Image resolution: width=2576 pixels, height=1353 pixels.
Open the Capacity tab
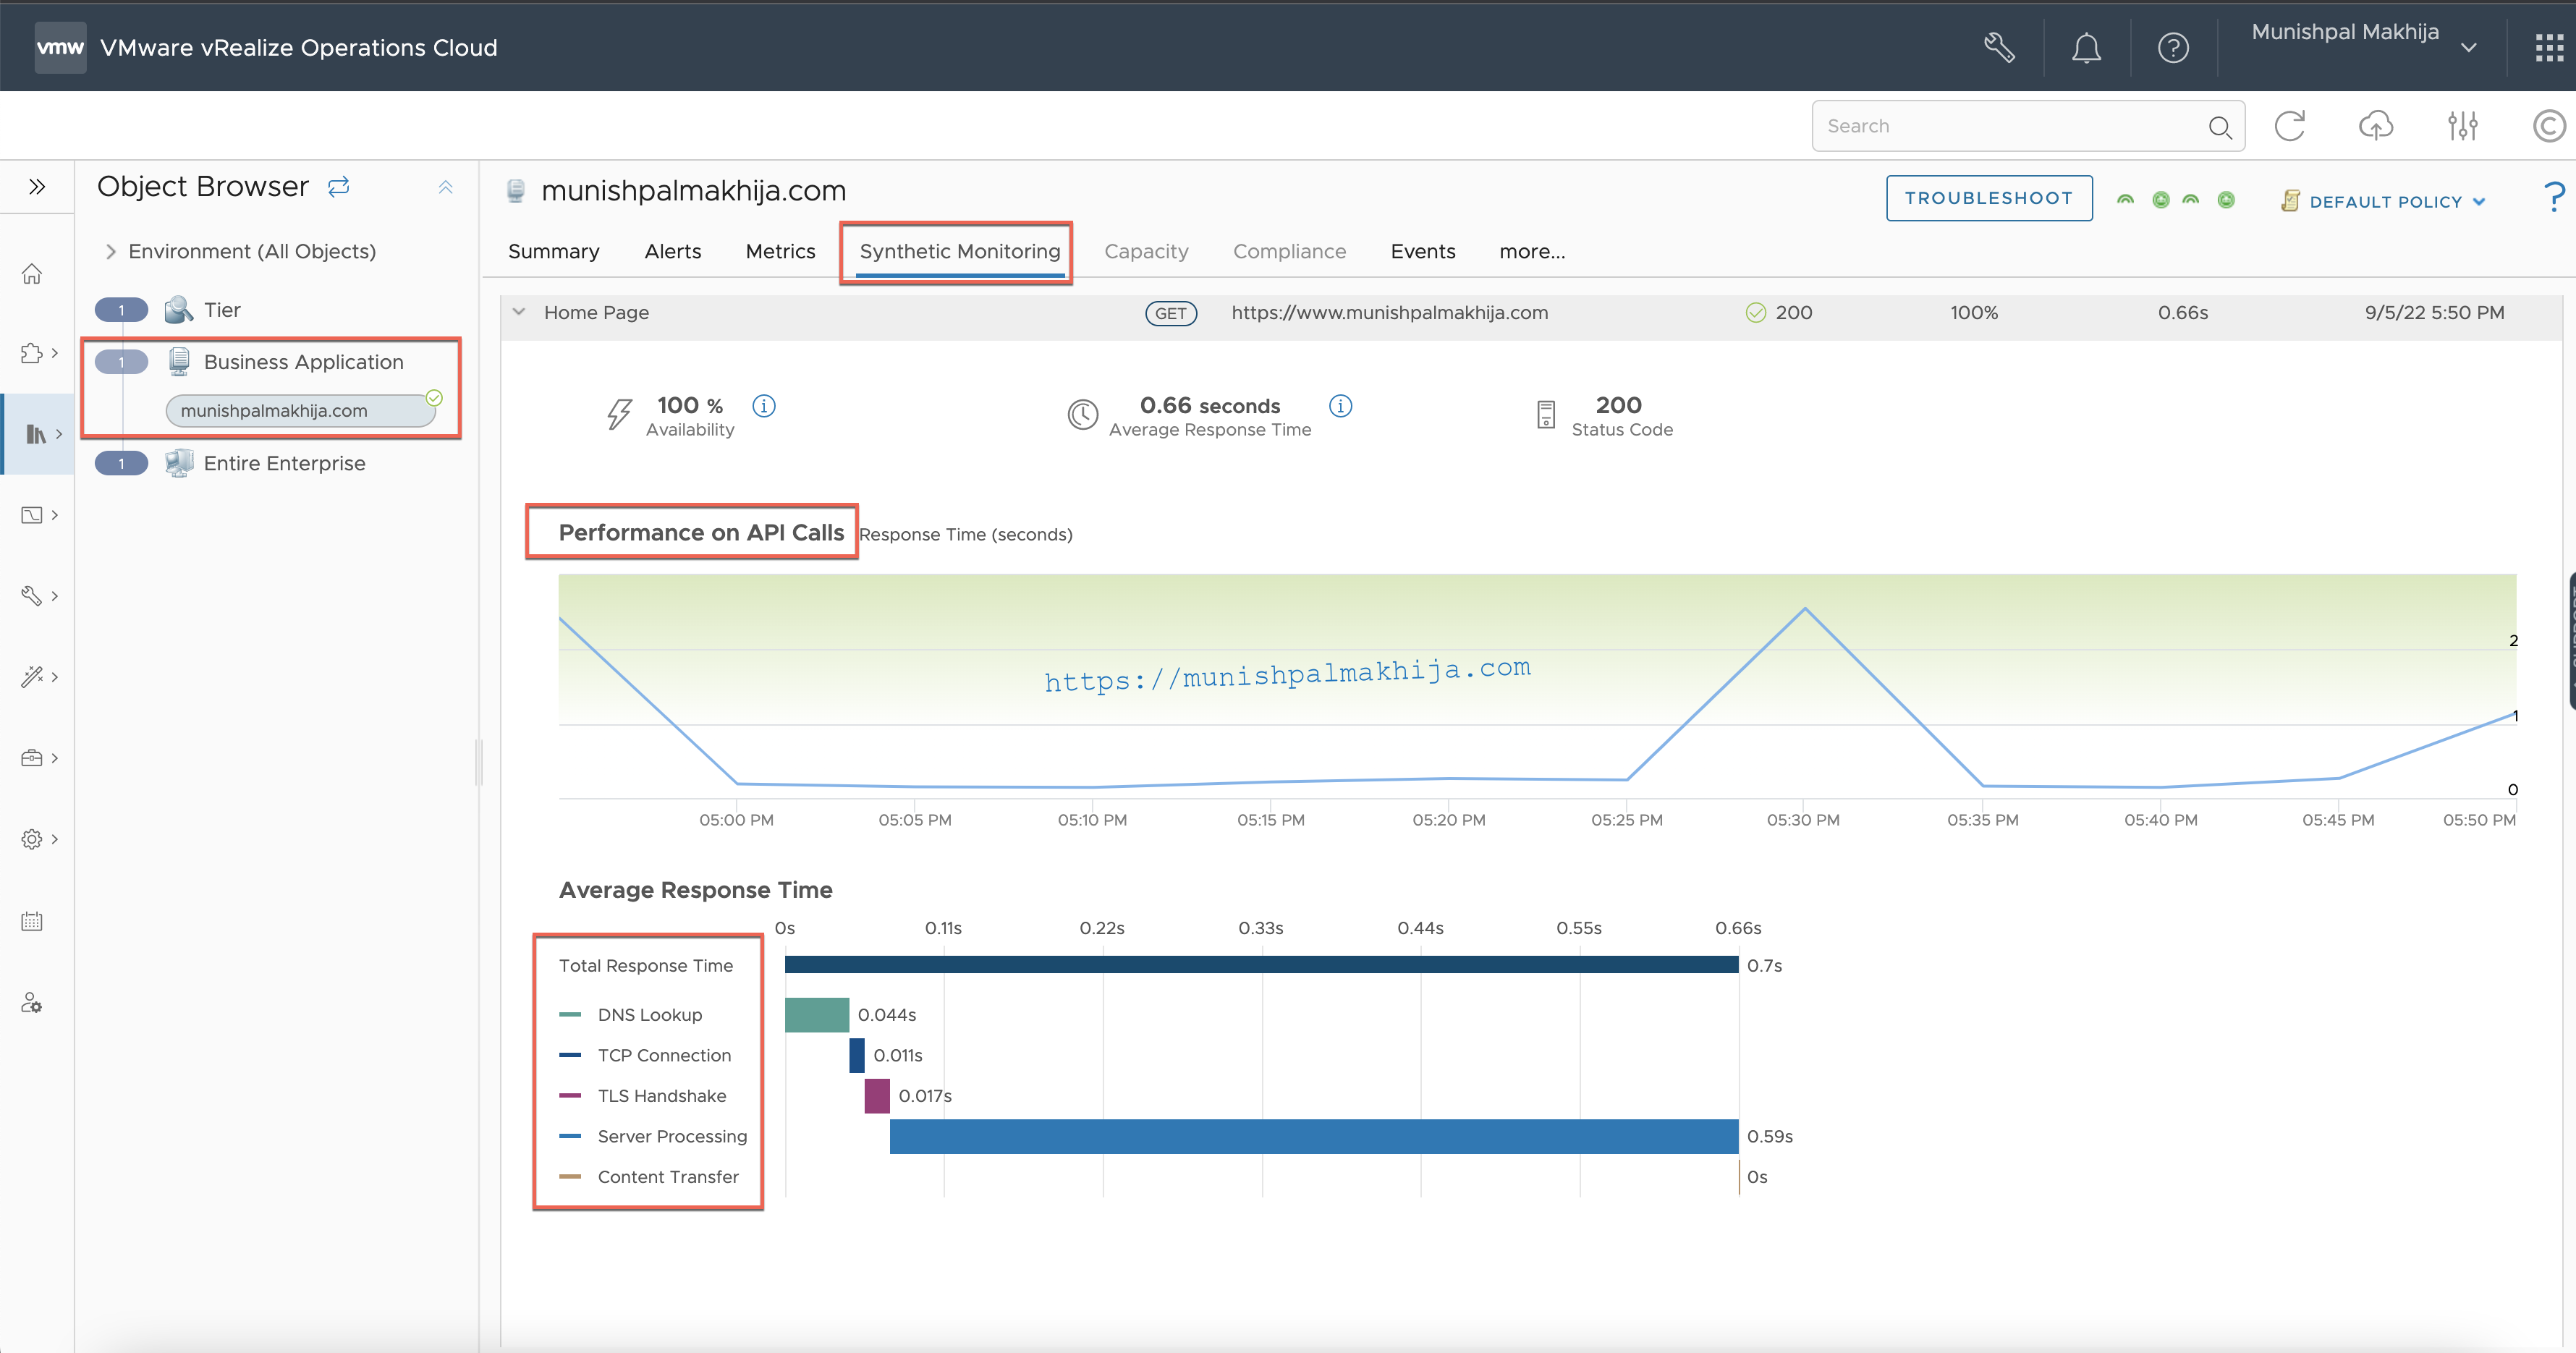point(1146,252)
